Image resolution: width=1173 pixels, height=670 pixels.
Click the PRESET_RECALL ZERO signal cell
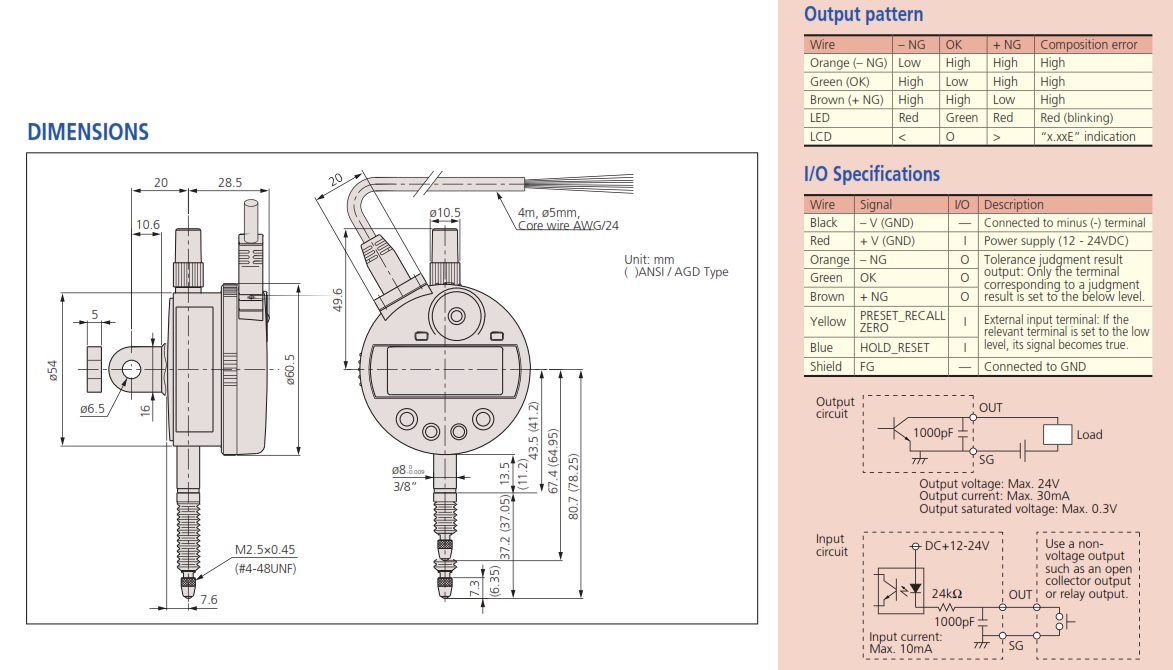pos(902,322)
